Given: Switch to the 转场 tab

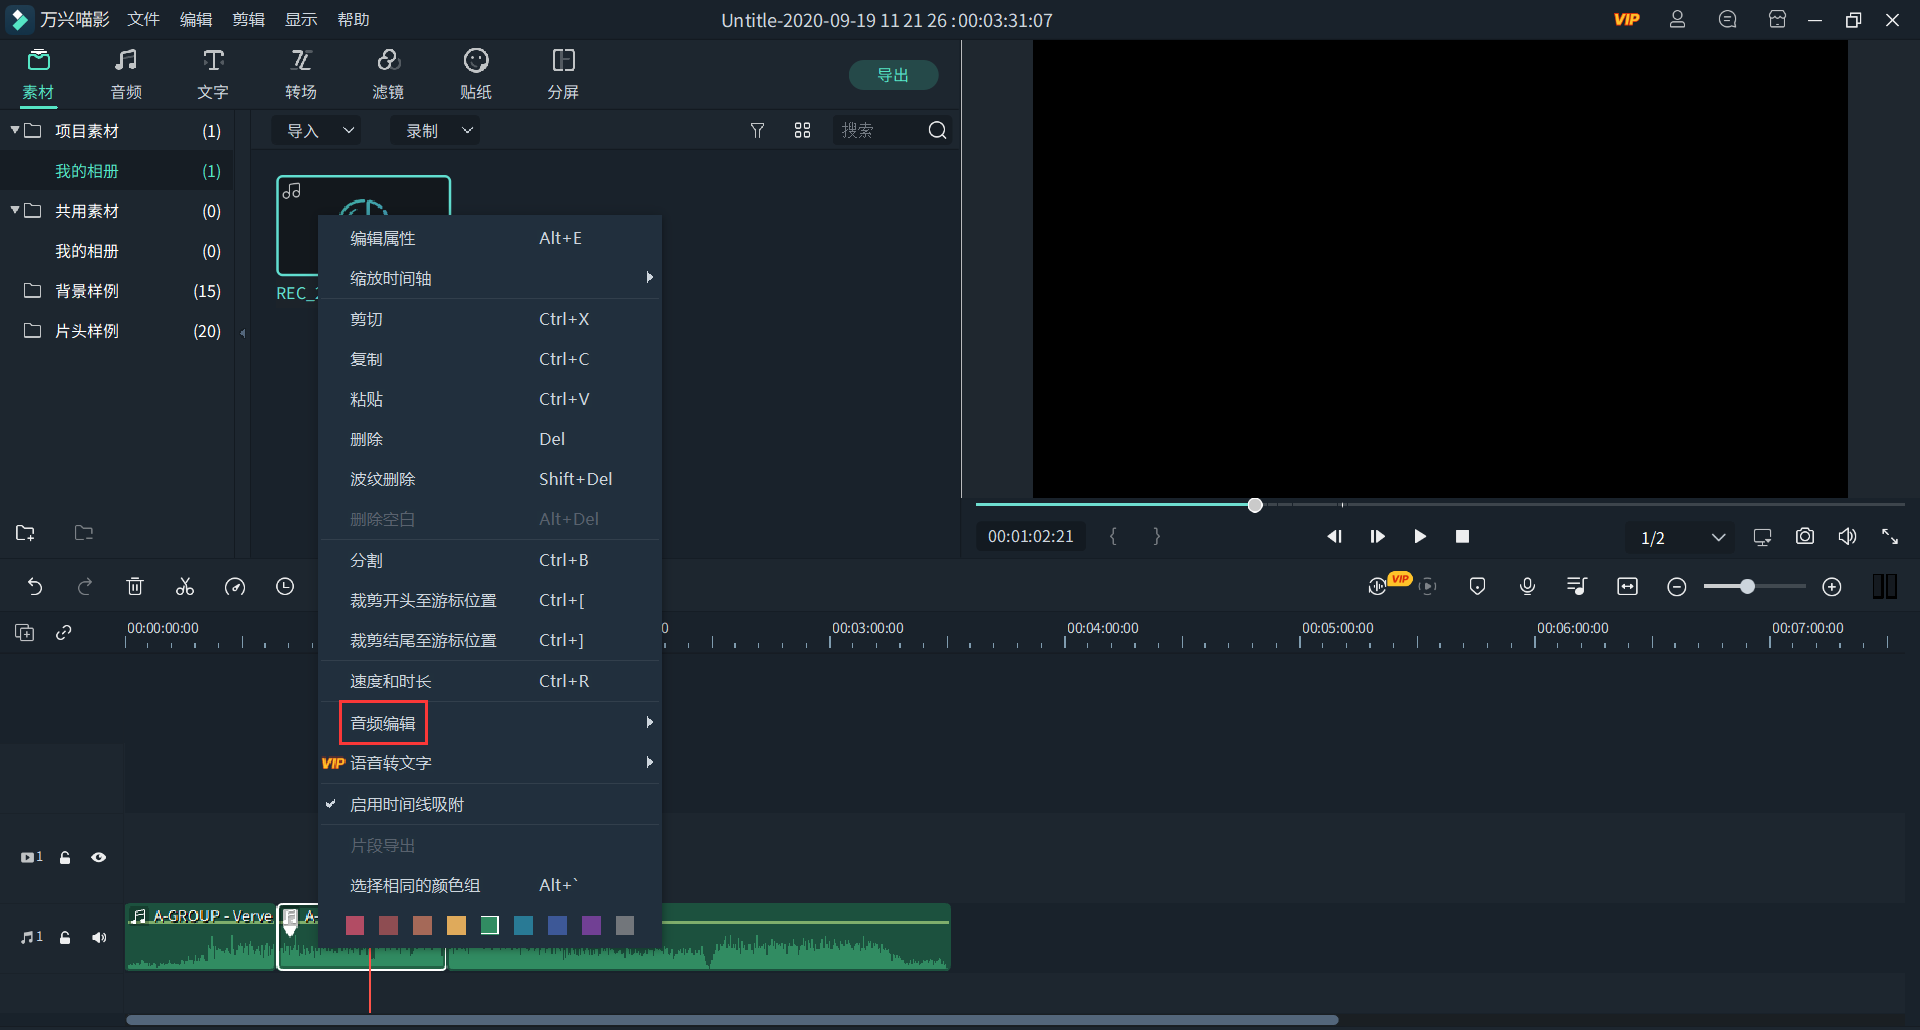Looking at the screenshot, I should [300, 74].
